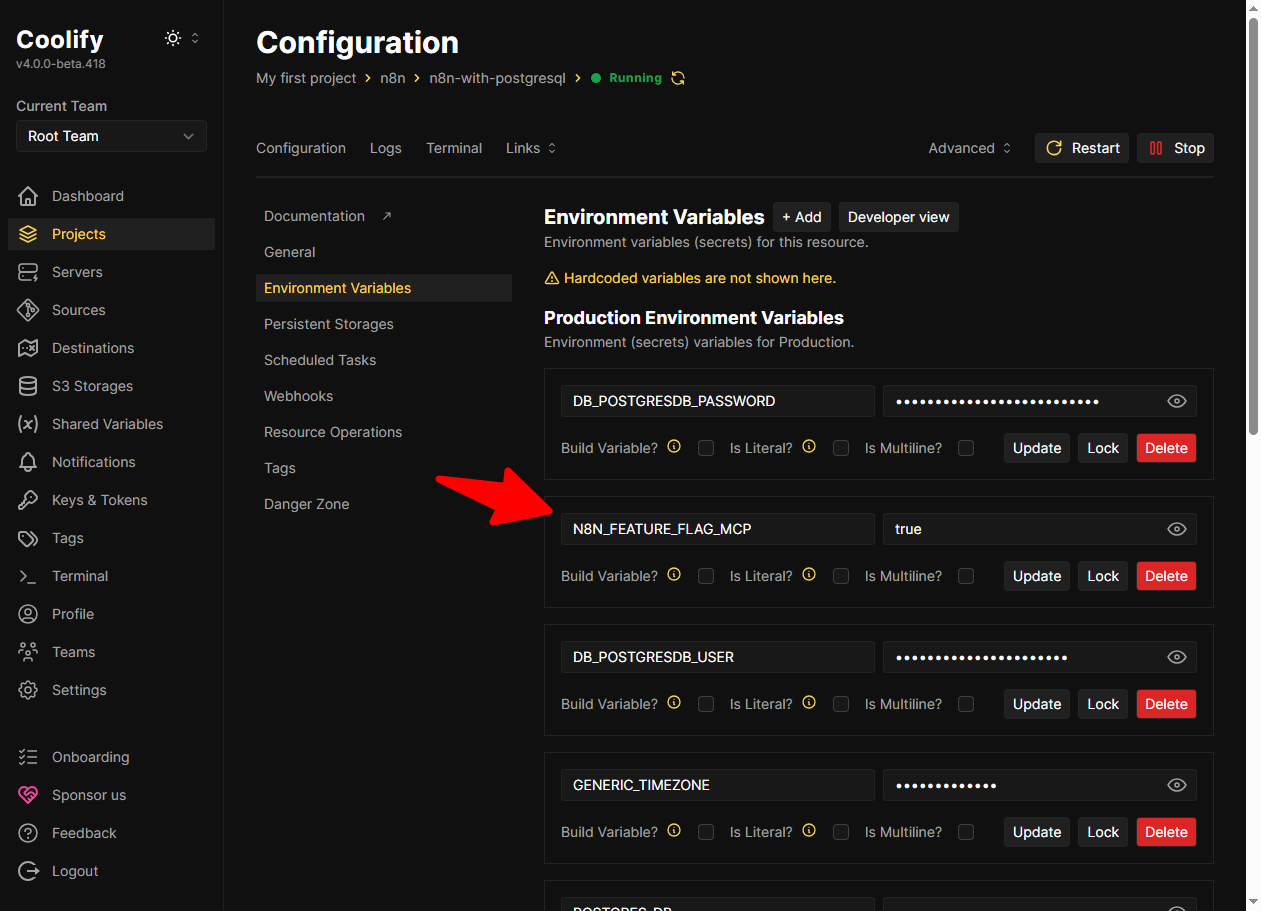Open S3 Storages database icon
This screenshot has width=1261, height=911.
coord(28,386)
